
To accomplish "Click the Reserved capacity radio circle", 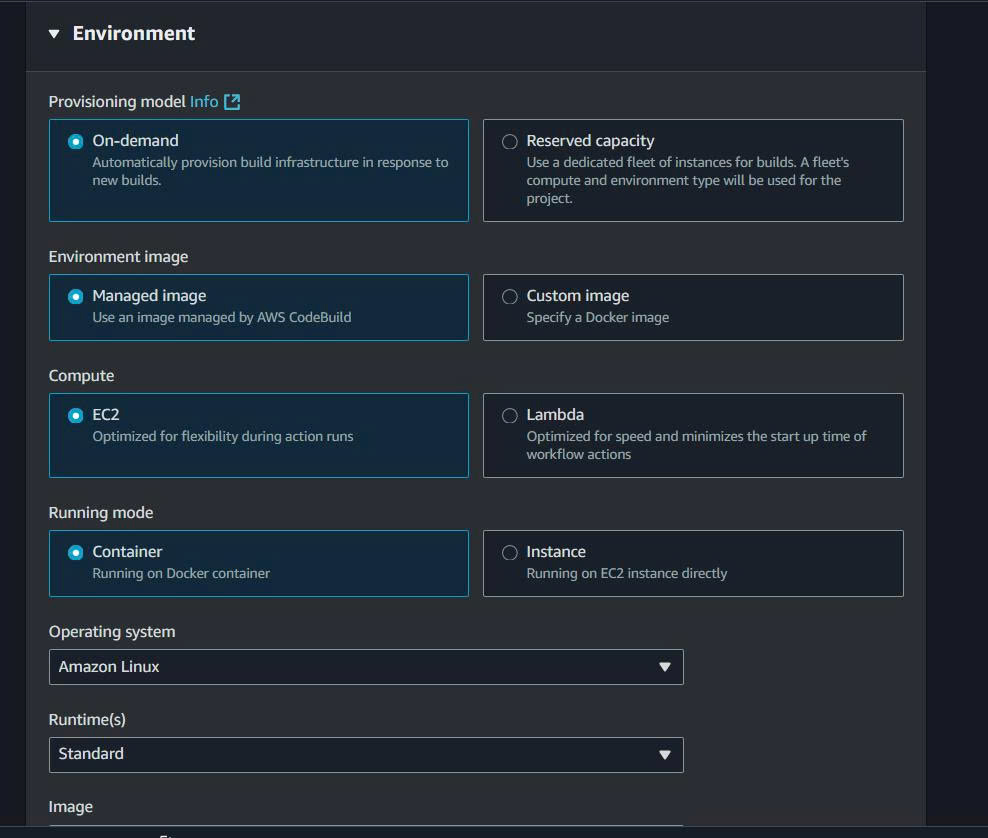I will [x=510, y=141].
